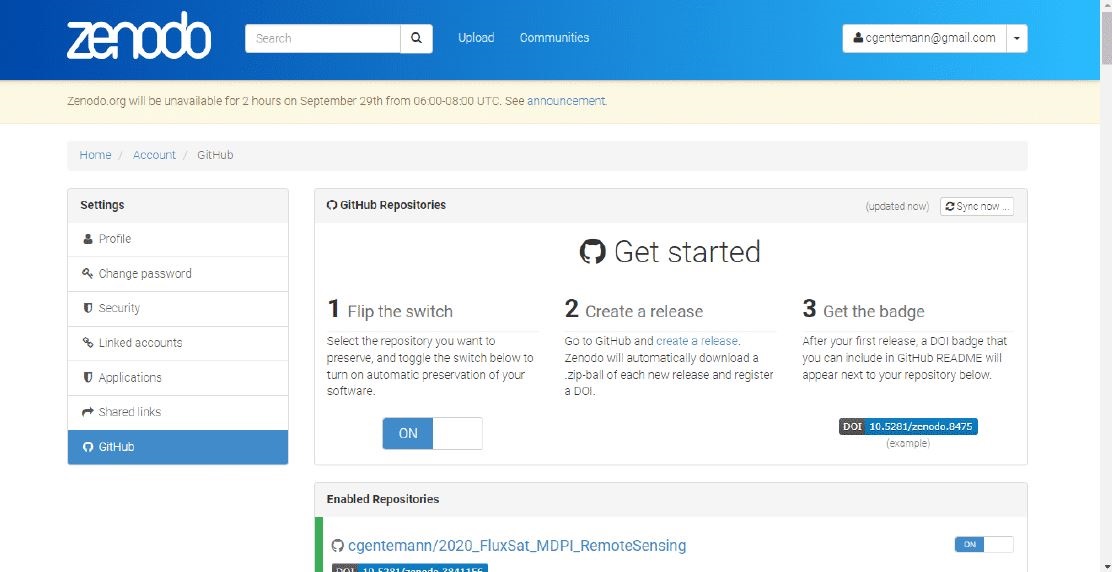Click the 'Enabled Repositories' heading text
This screenshot has height=572, width=1112.
tap(383, 499)
